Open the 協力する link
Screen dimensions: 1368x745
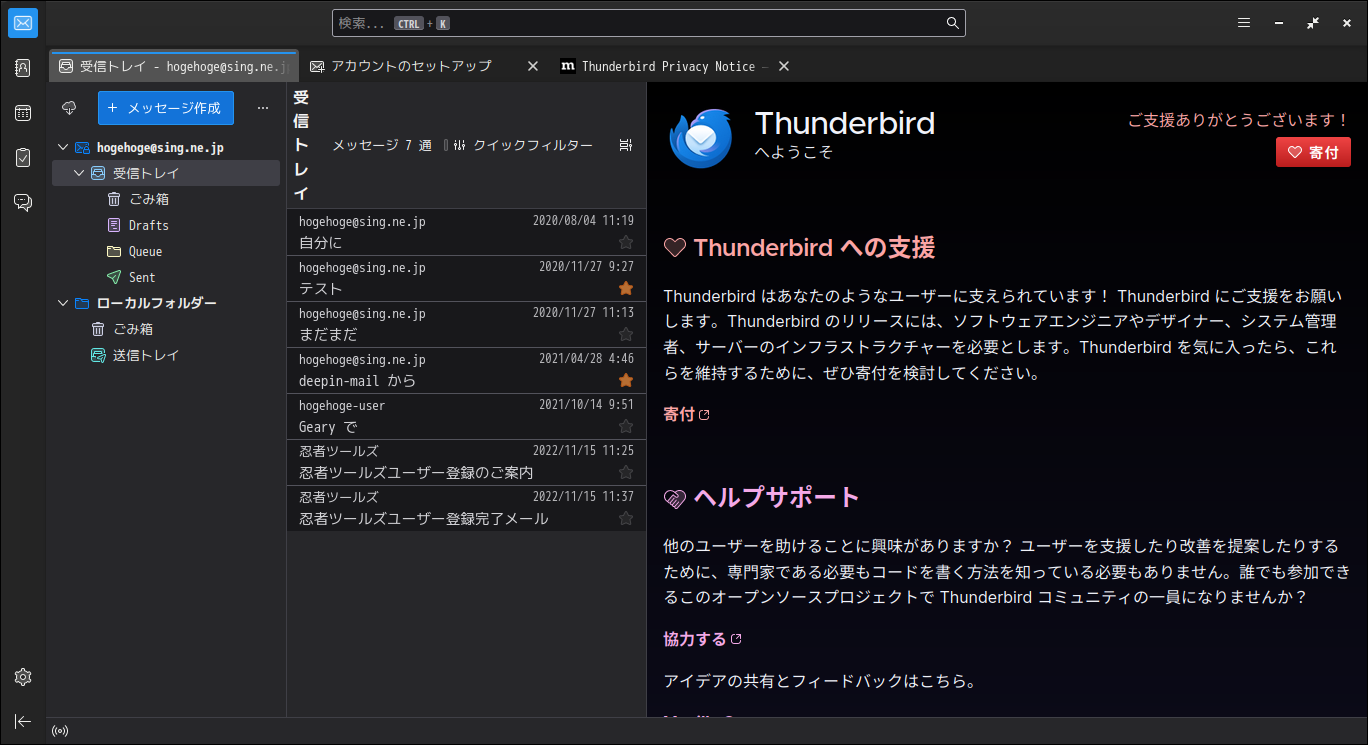702,639
